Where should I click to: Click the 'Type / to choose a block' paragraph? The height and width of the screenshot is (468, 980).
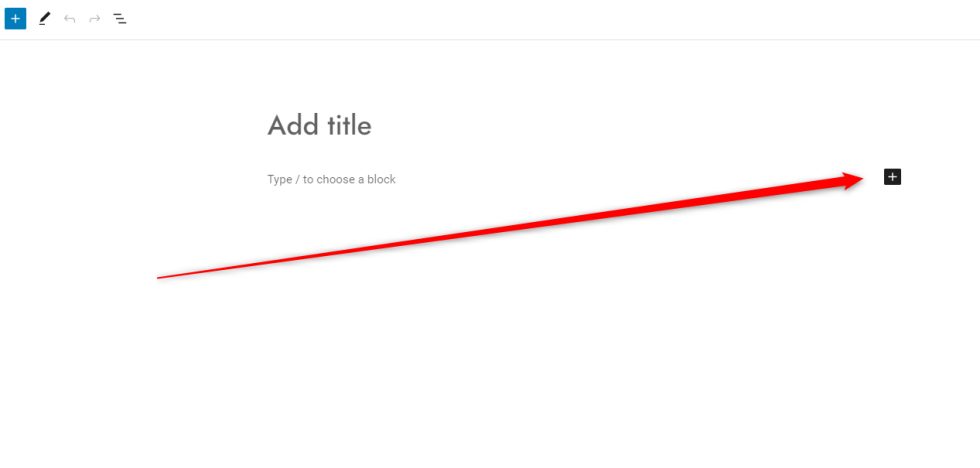tap(331, 179)
